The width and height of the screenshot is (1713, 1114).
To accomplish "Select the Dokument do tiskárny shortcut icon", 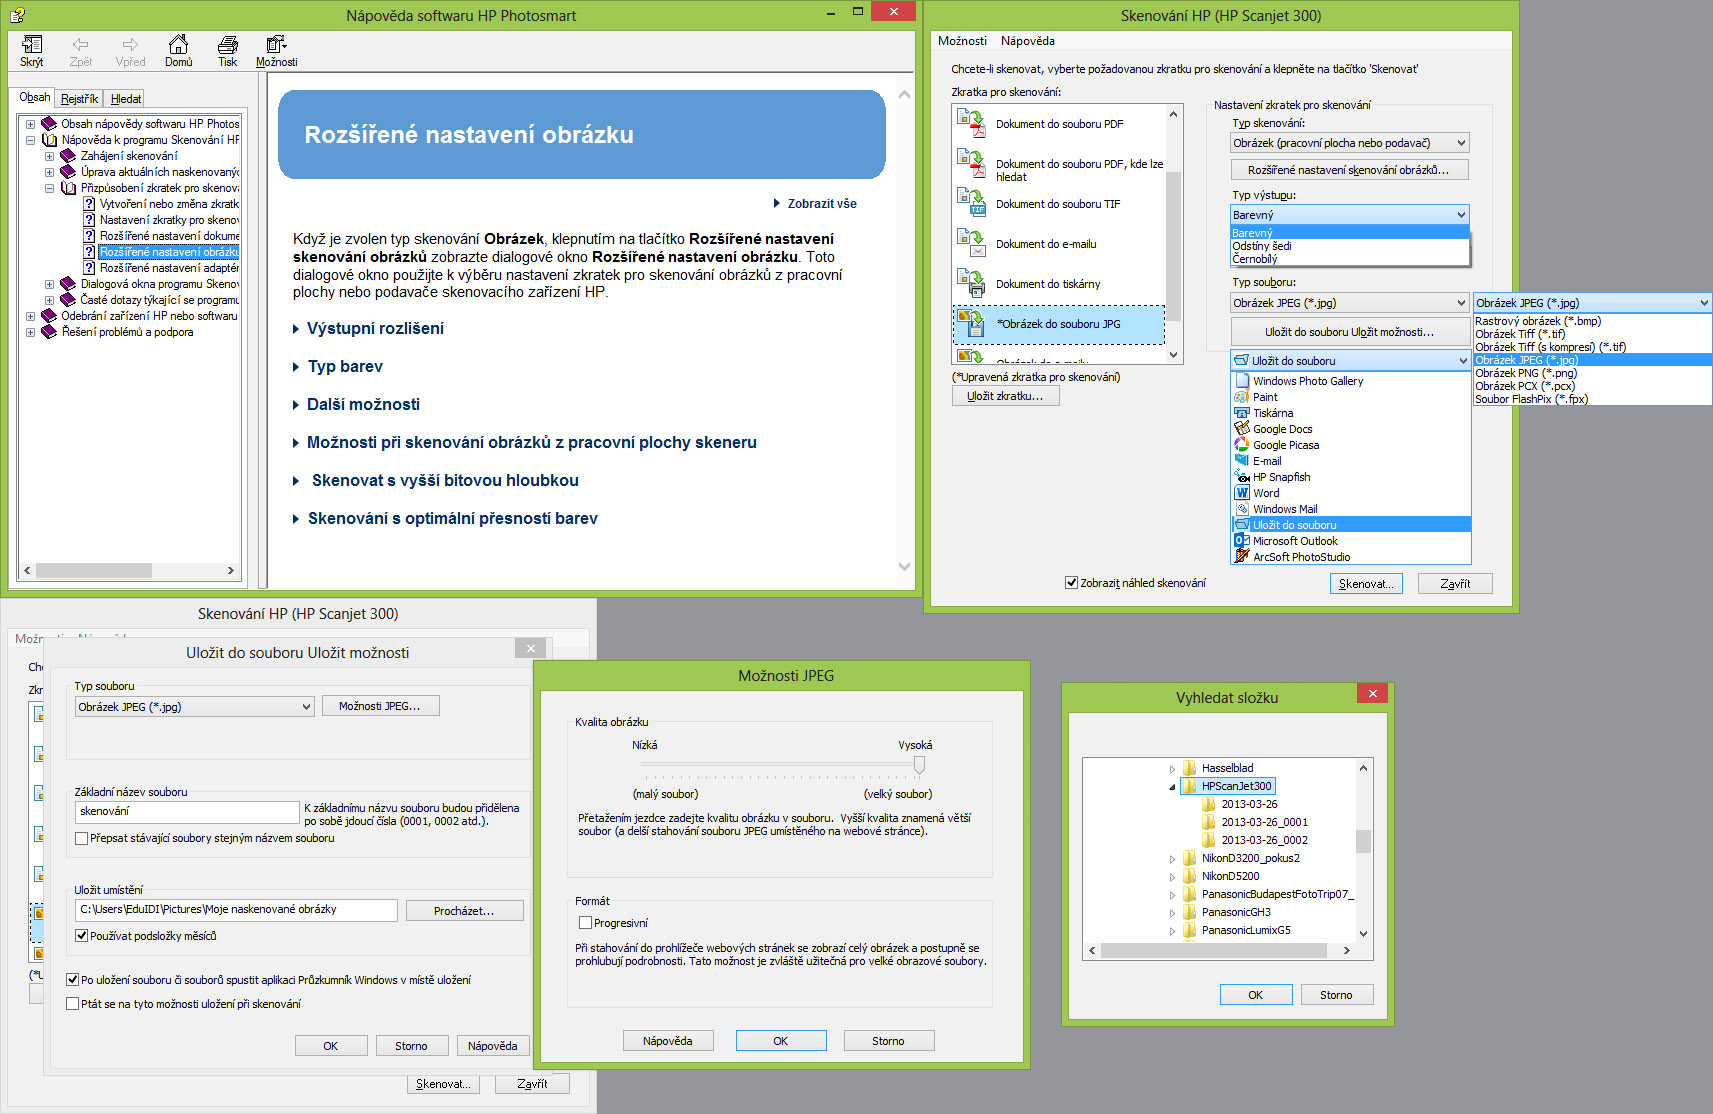I will [x=972, y=283].
